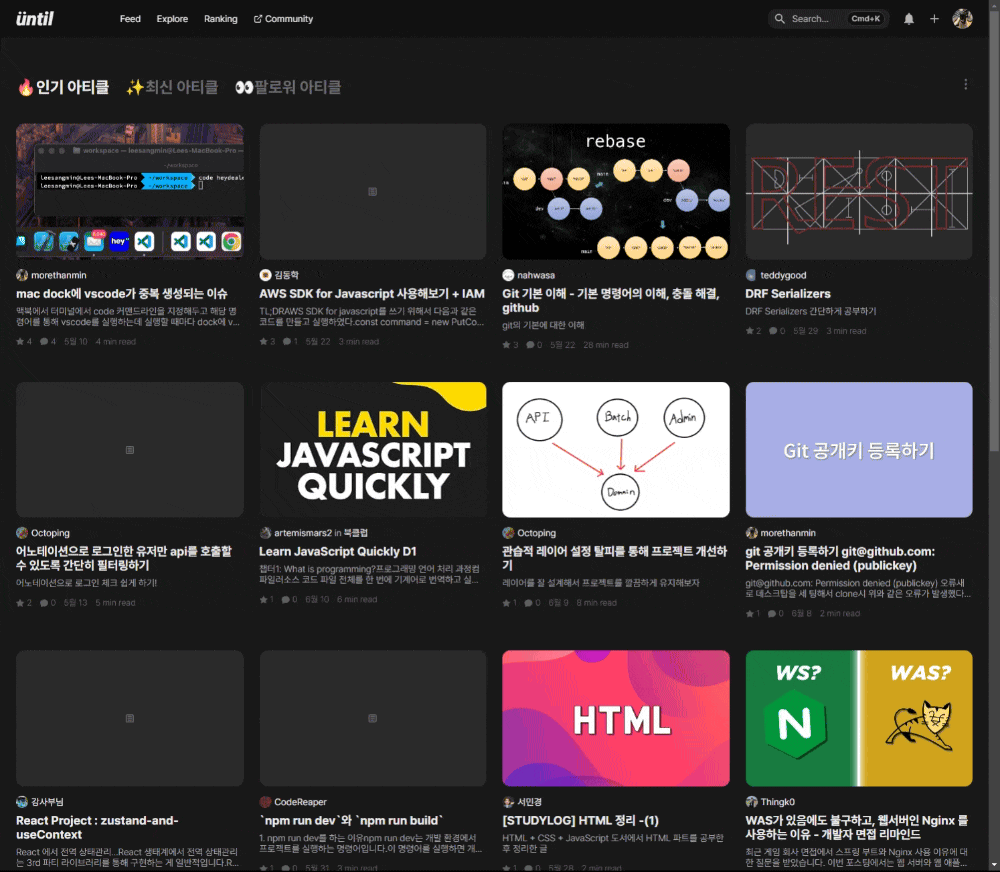Click comment icon on AWS SDK article
Screen dimensions: 1000x872
click(x=286, y=341)
